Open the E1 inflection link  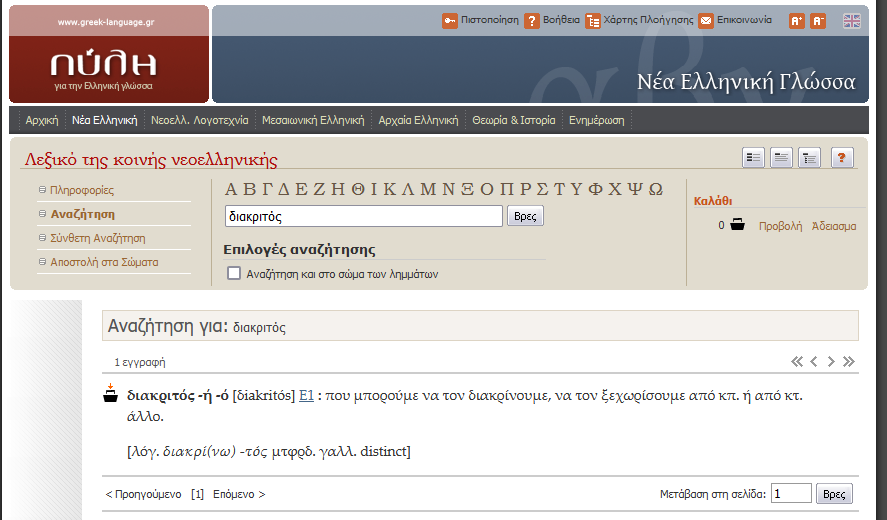pos(306,396)
